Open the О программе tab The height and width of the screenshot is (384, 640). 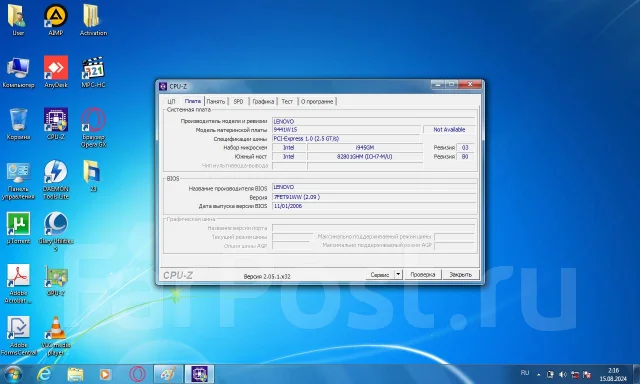pos(317,101)
